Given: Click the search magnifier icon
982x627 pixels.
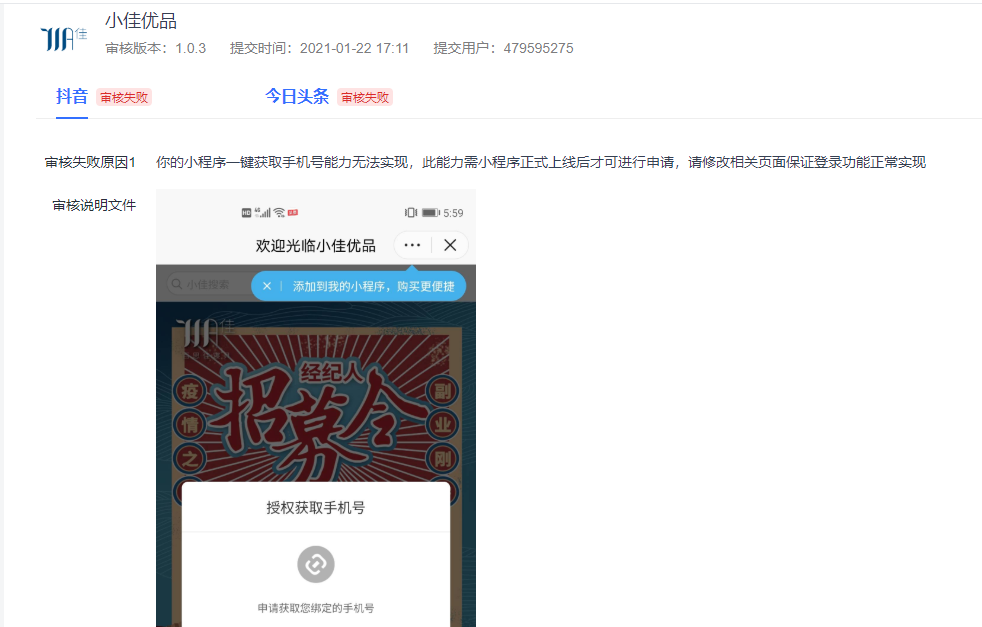Looking at the screenshot, I should (x=177, y=284).
